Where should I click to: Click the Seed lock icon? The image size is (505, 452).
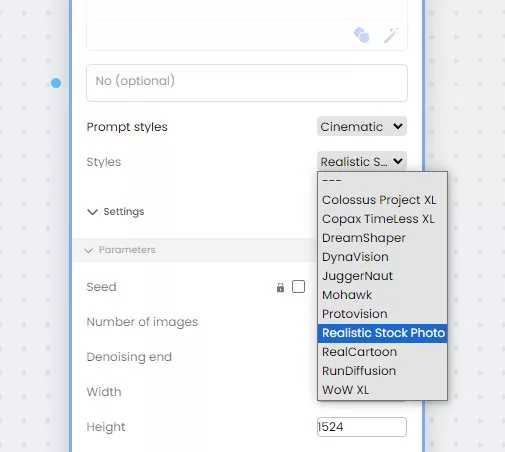pos(280,287)
